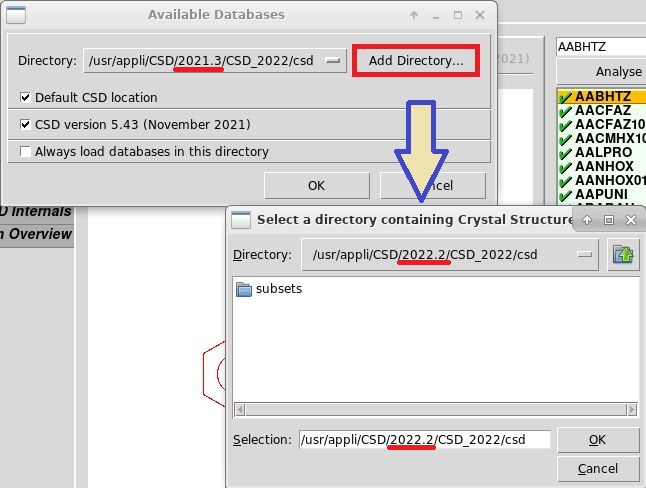Click right arrow of horizontal scrollbar
Viewport: 646px width, 488px height.
631,410
